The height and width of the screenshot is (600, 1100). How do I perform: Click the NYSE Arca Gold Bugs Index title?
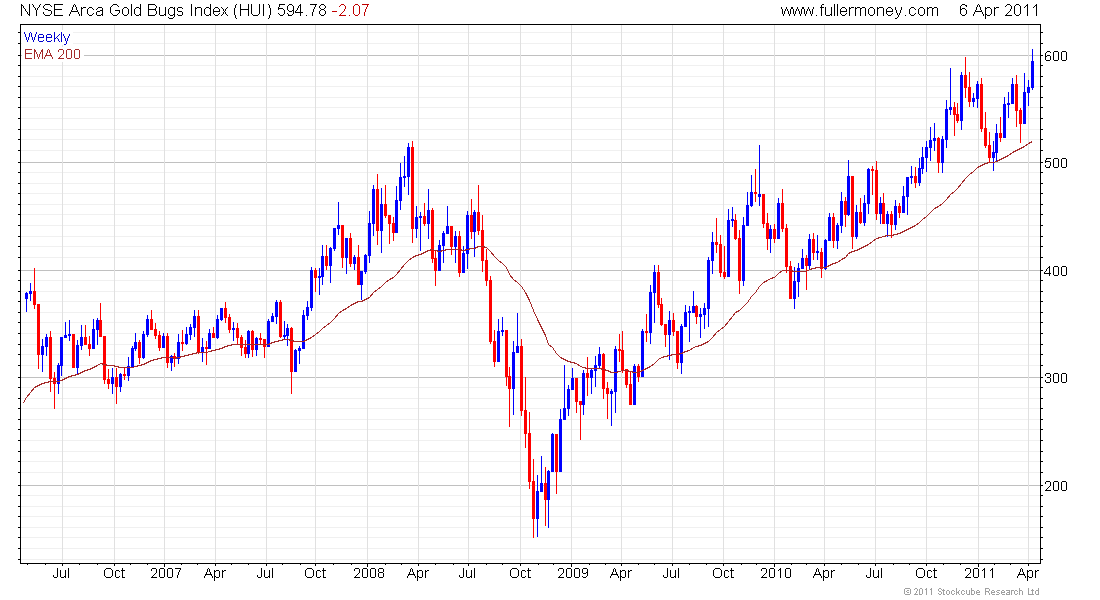click(147, 11)
